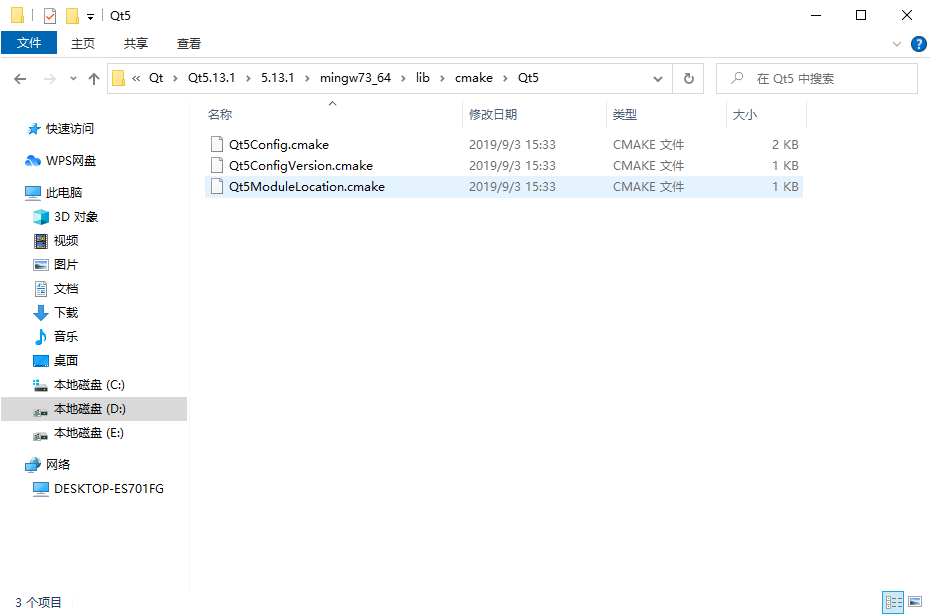Switch to the 主页 ribbon tab
Viewport: 931px width, 615px height.
pyautogui.click(x=83, y=43)
